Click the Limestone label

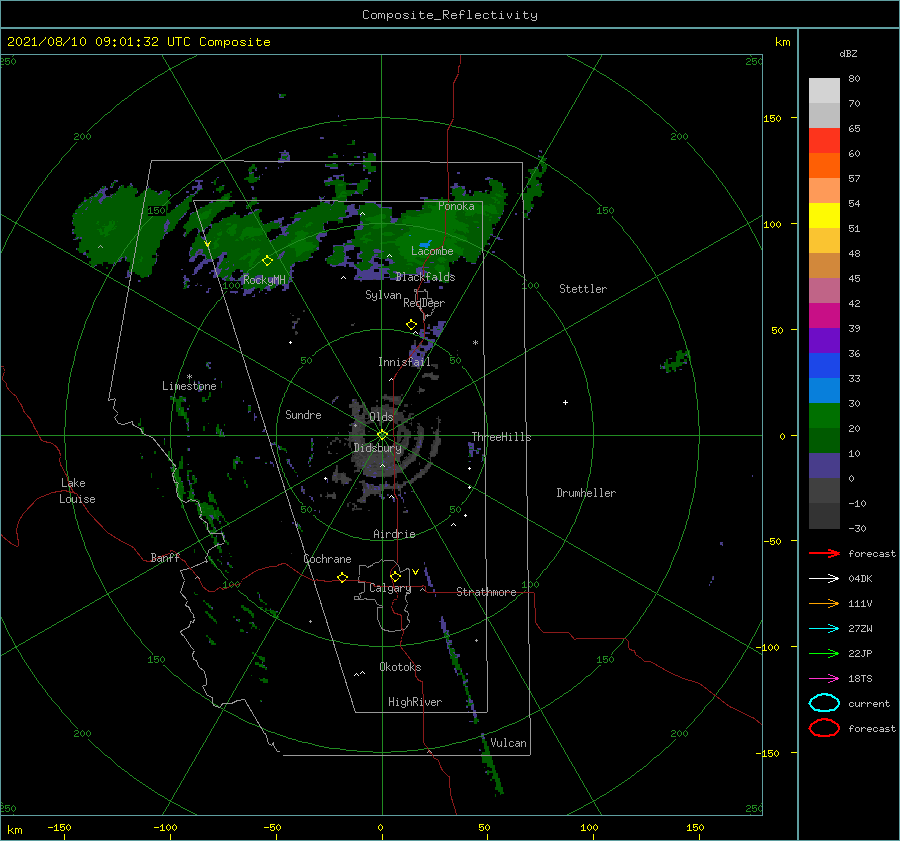189,386
